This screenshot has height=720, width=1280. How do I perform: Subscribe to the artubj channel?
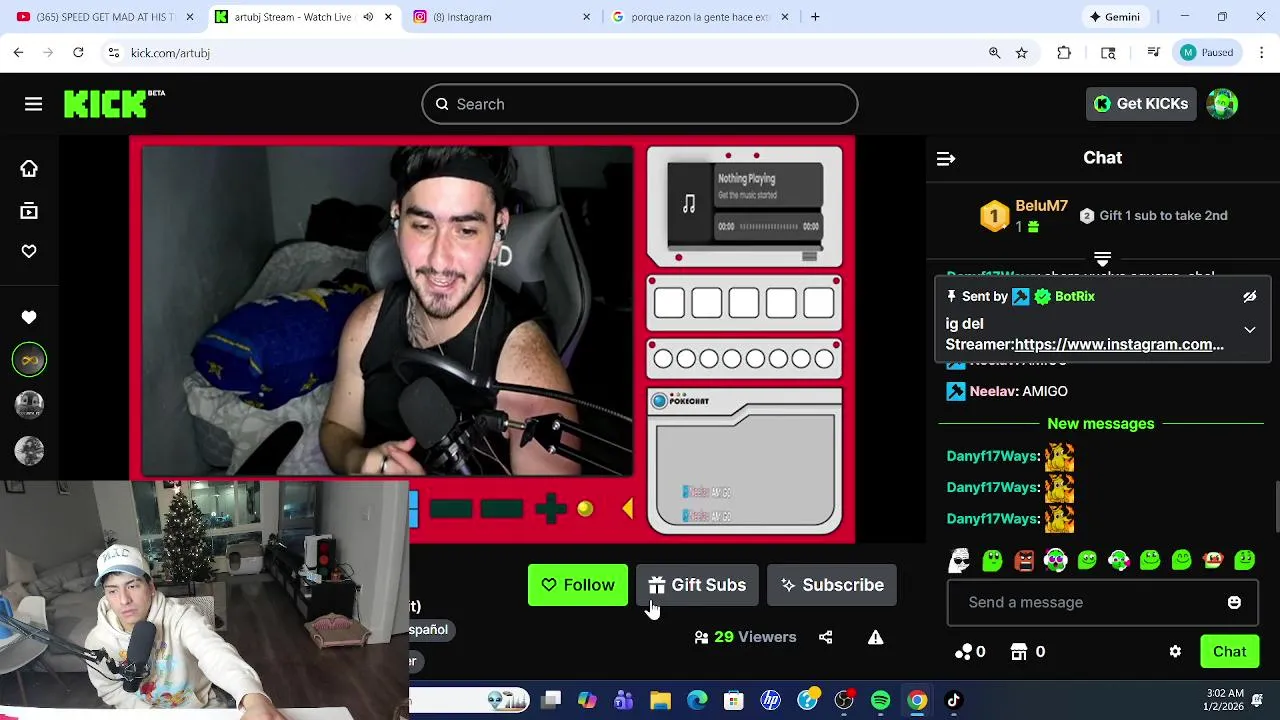[x=832, y=585]
